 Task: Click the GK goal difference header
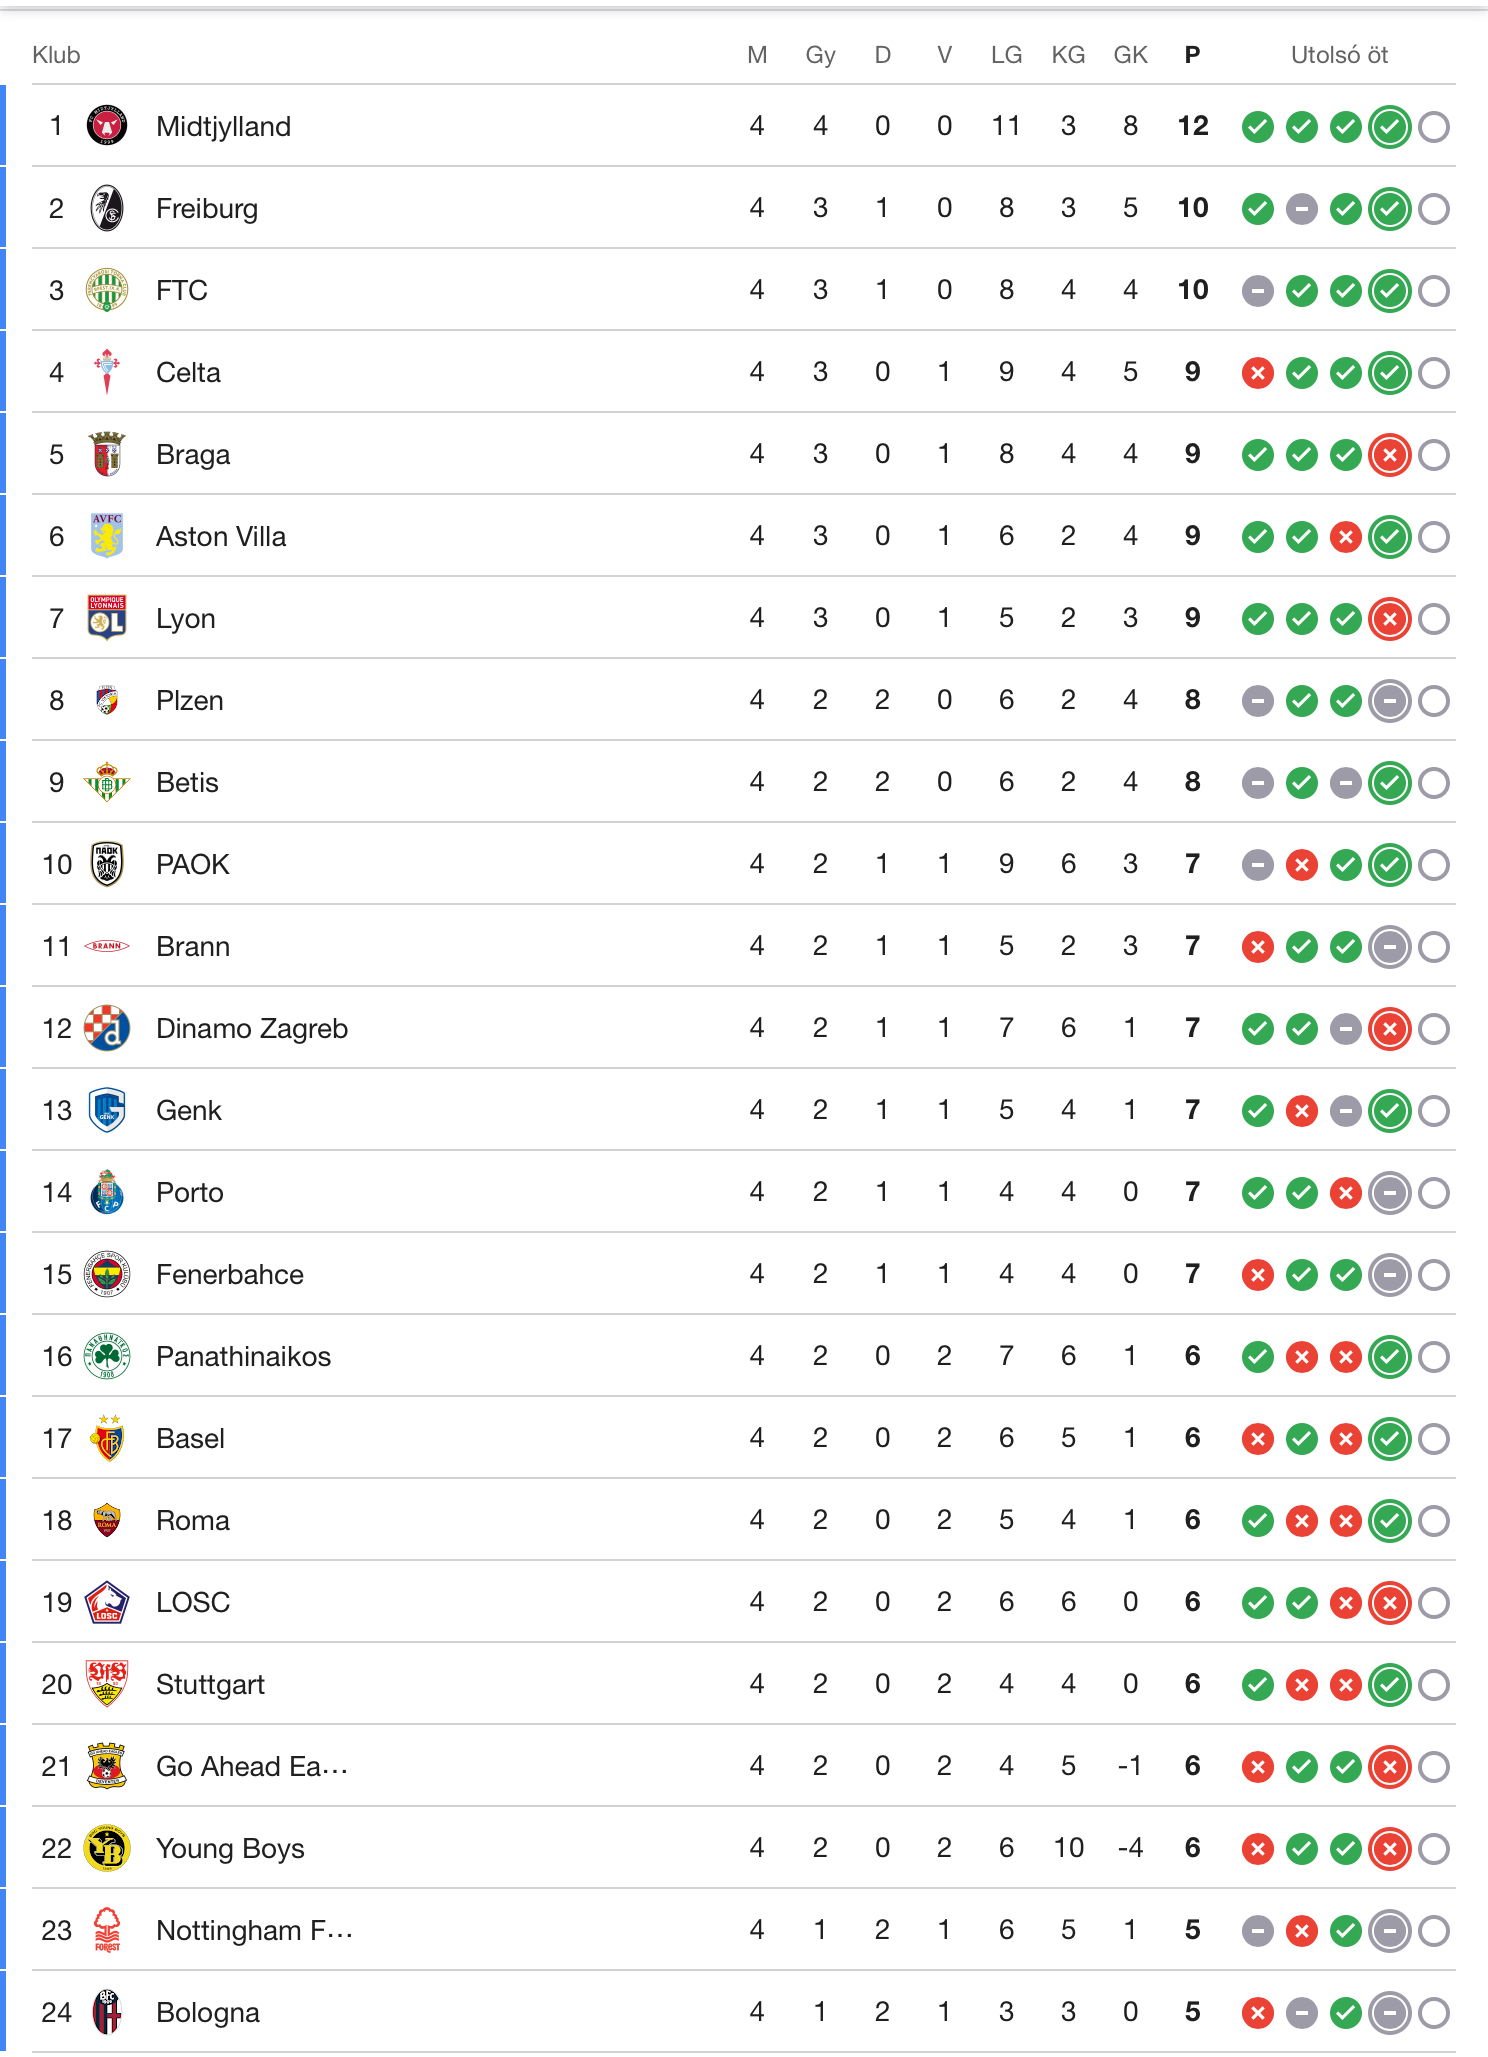click(1130, 55)
